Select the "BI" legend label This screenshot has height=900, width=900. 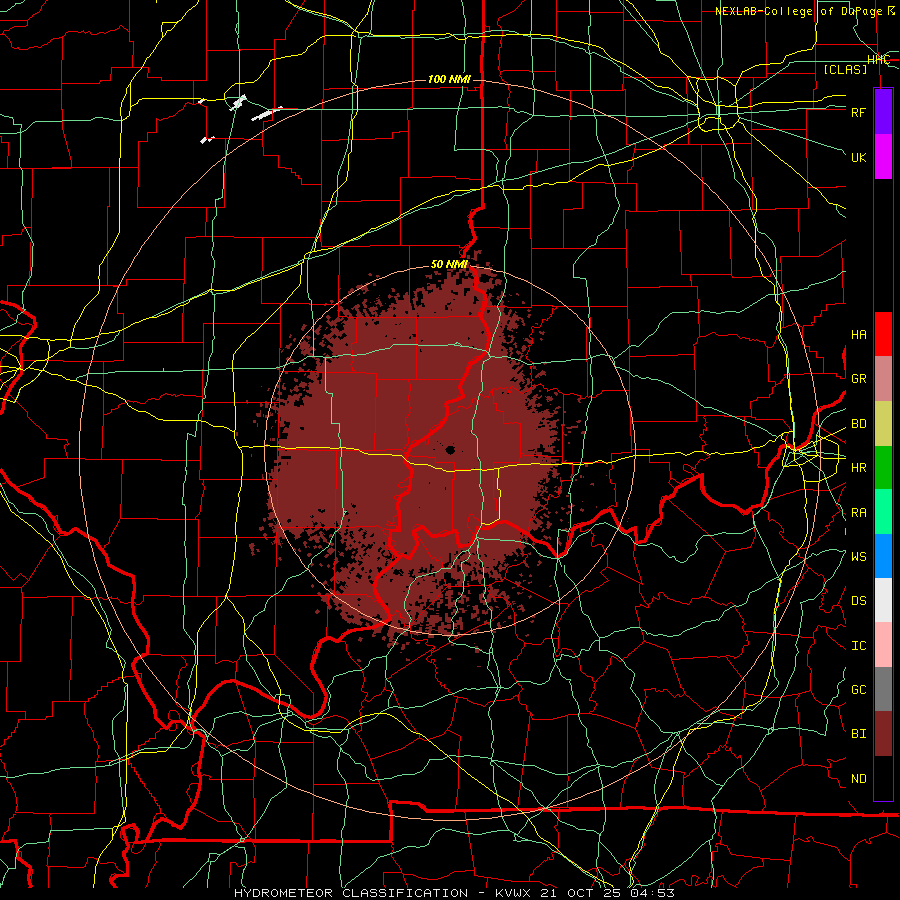pyautogui.click(x=858, y=734)
